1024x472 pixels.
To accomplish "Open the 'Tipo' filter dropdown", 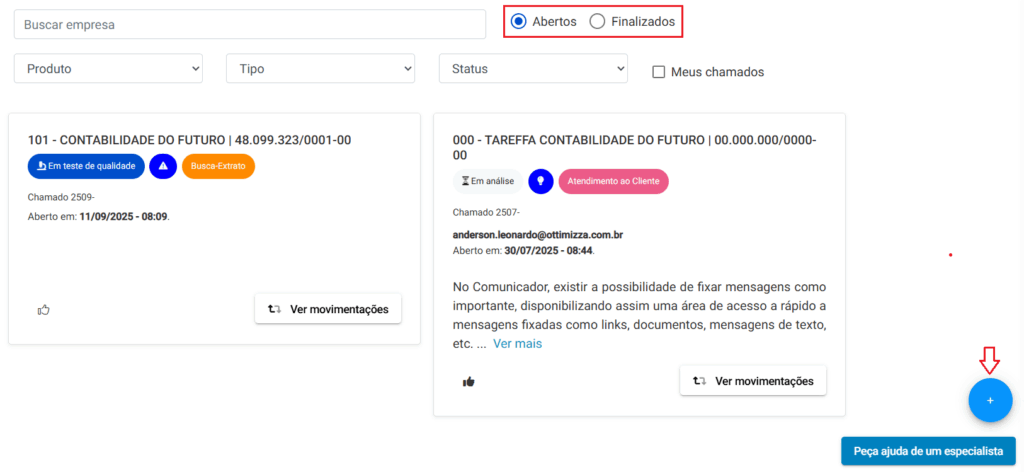I will [320, 68].
